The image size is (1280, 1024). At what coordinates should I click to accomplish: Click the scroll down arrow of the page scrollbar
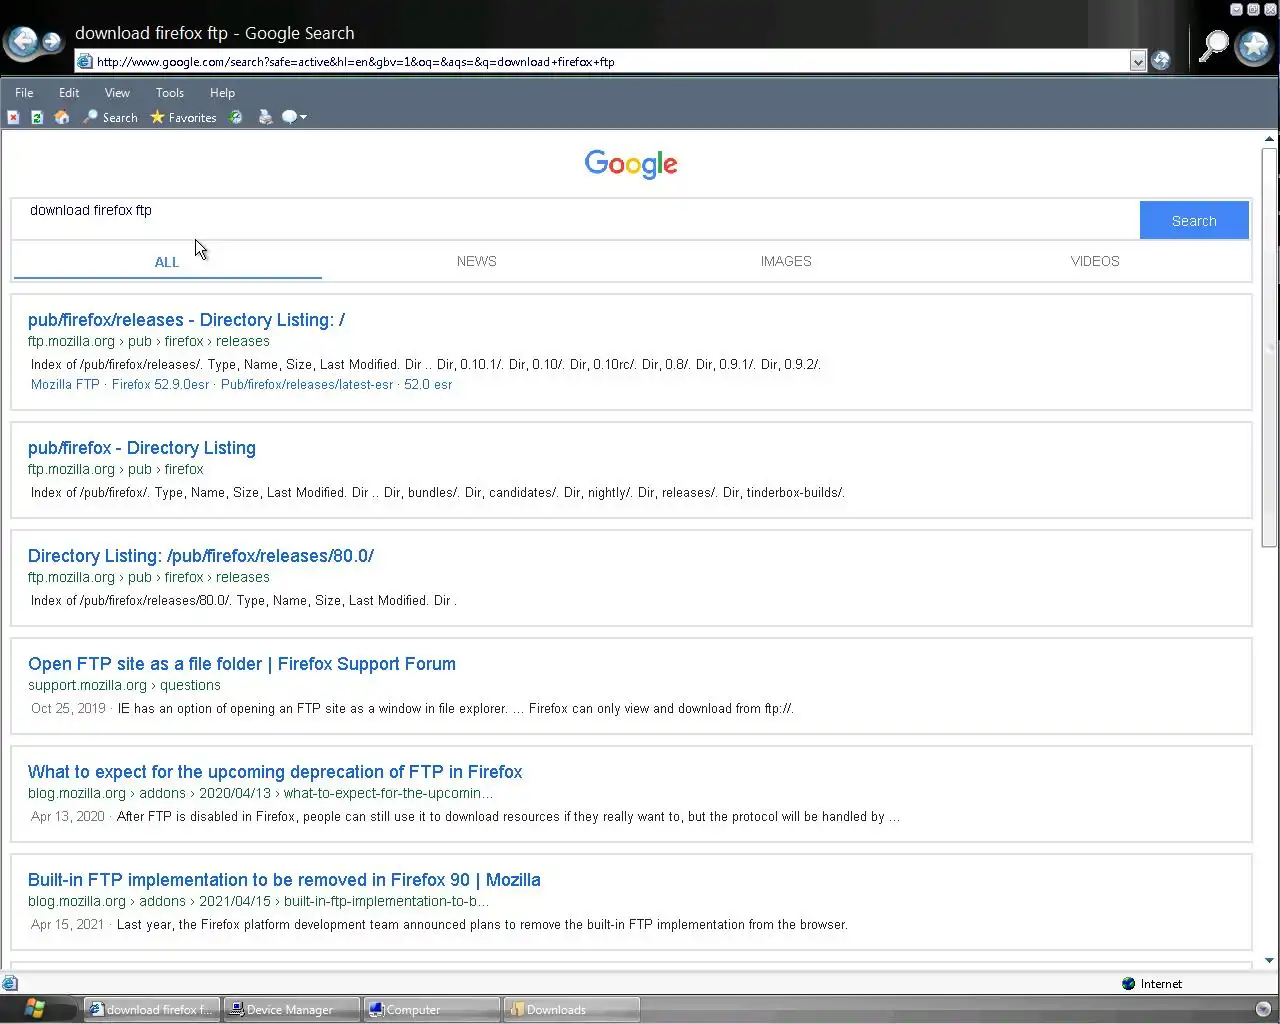(x=1269, y=961)
